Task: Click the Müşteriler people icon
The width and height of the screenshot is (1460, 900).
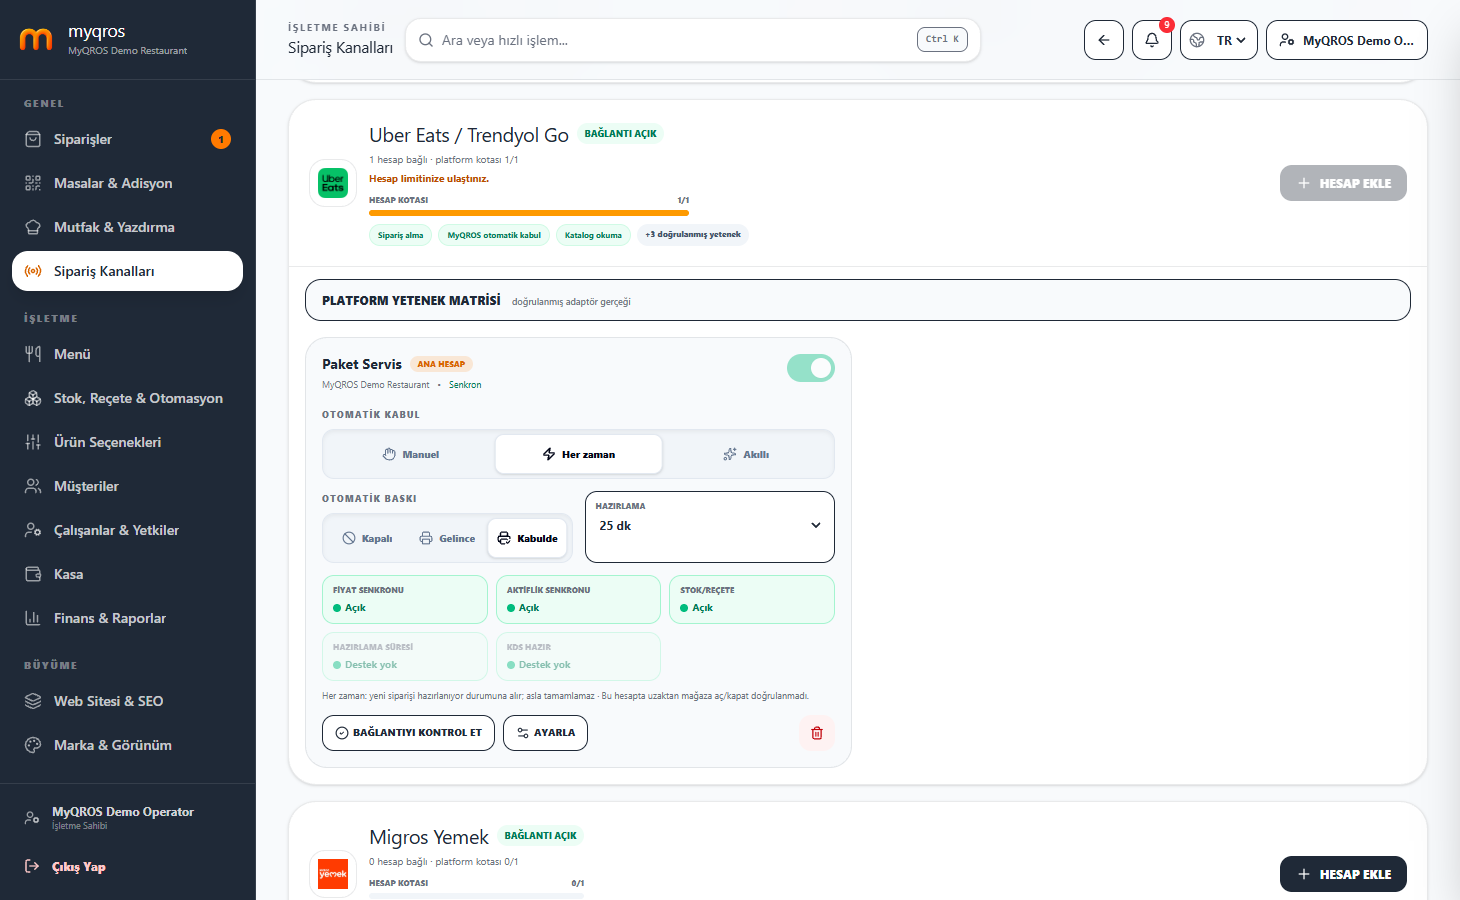Action: 33,486
